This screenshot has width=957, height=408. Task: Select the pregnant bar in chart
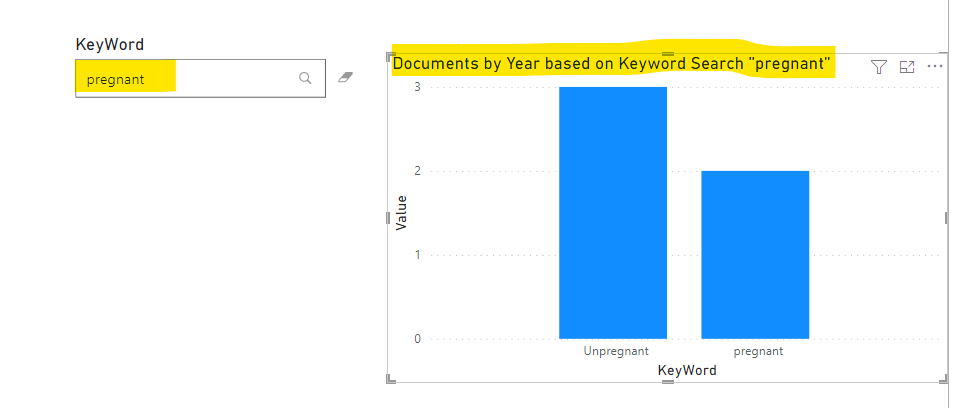(755, 255)
